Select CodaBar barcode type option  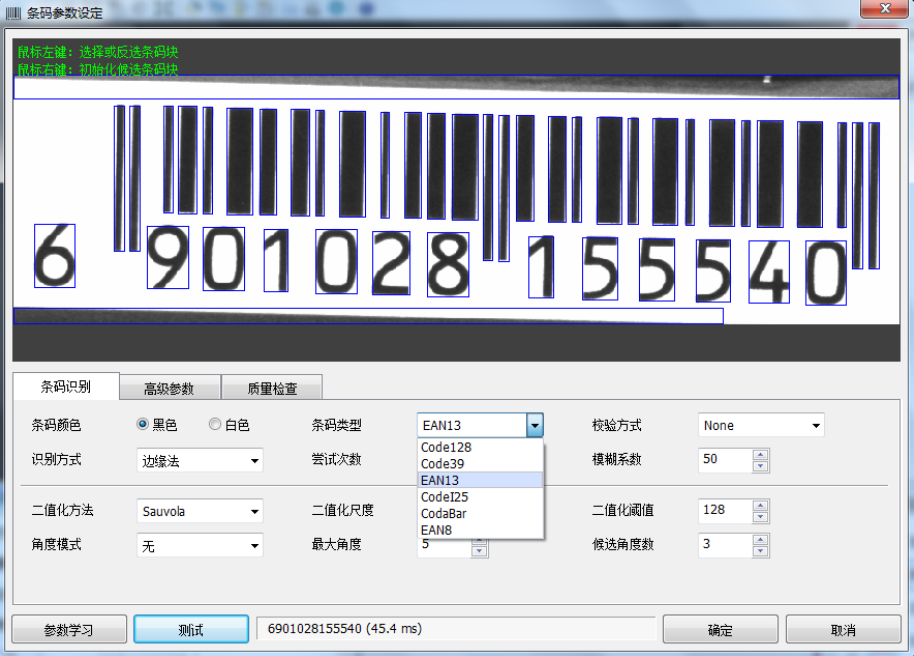click(x=444, y=513)
